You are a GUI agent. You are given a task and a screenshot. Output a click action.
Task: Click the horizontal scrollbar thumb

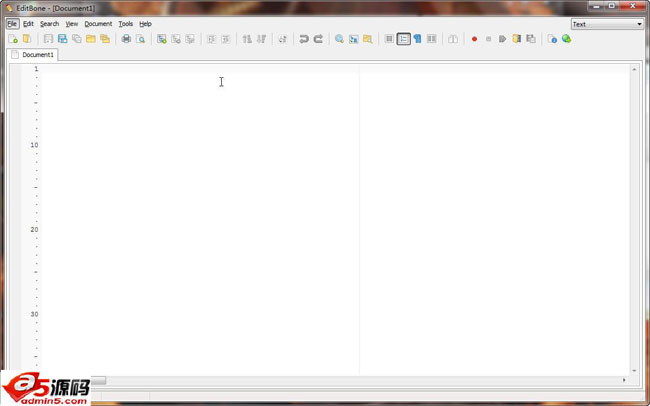click(98, 380)
